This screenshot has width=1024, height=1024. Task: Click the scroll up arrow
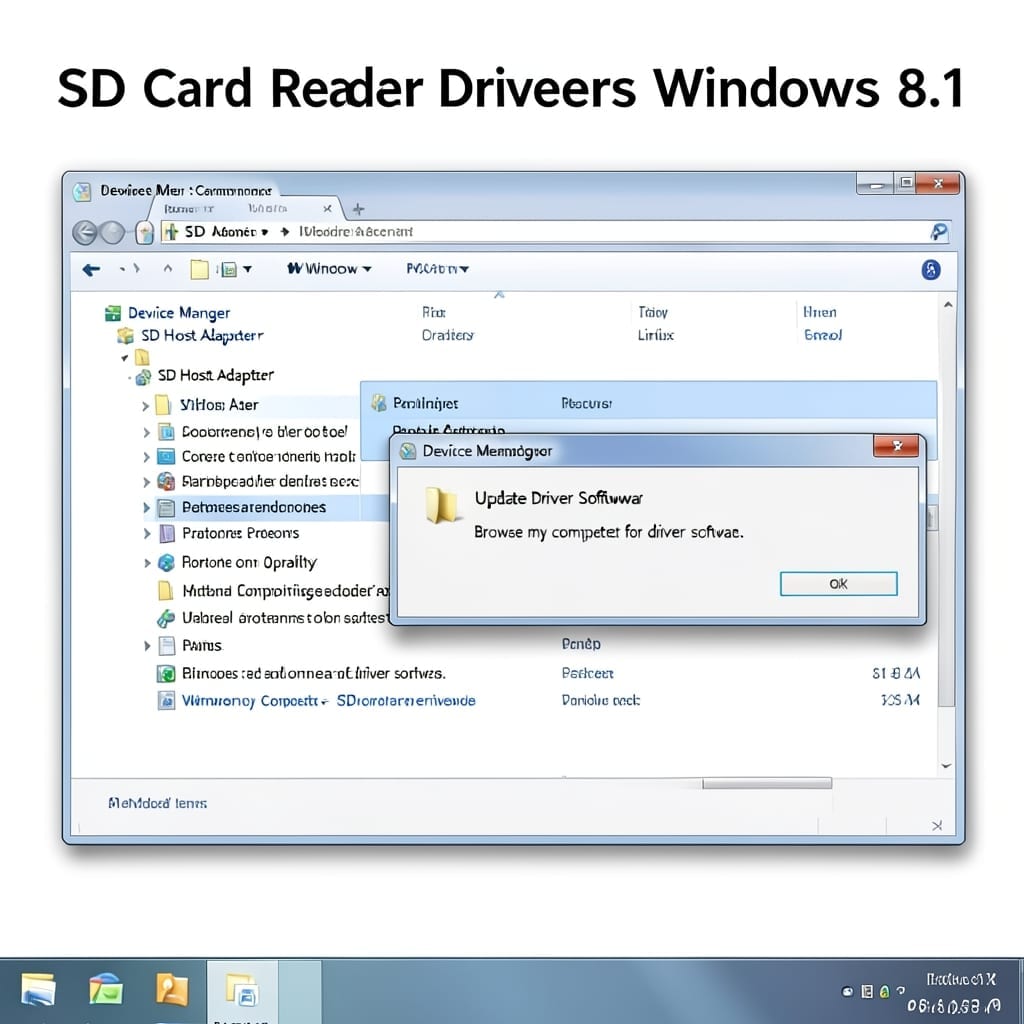948,305
